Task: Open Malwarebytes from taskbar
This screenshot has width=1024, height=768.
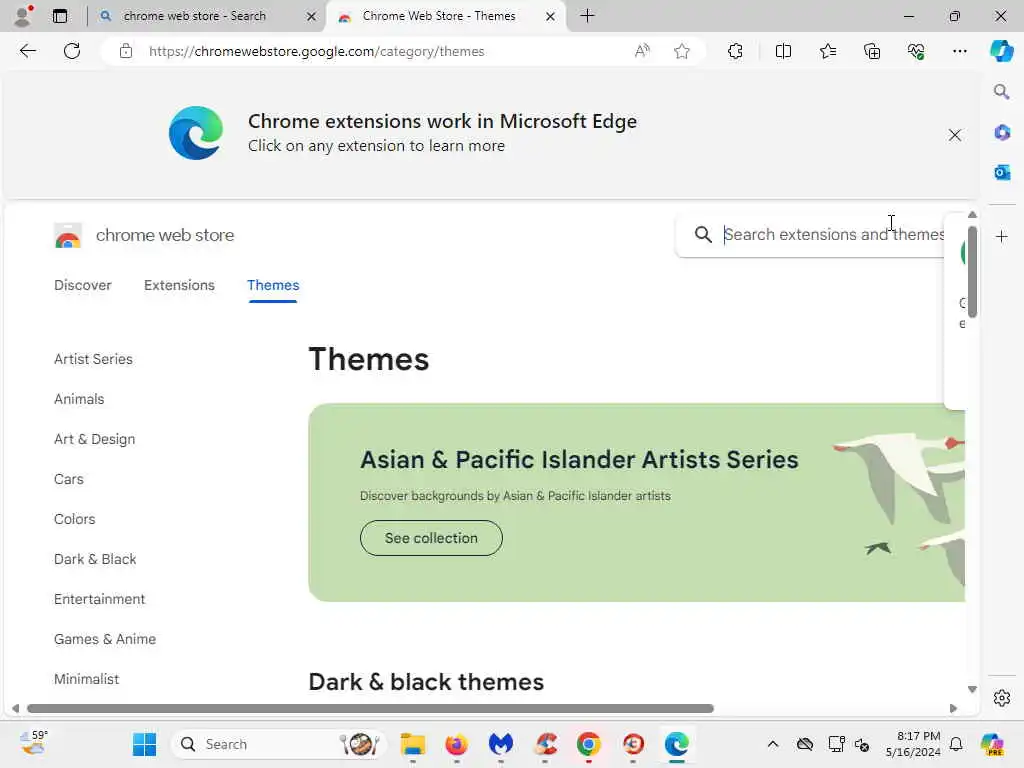Action: (501, 744)
